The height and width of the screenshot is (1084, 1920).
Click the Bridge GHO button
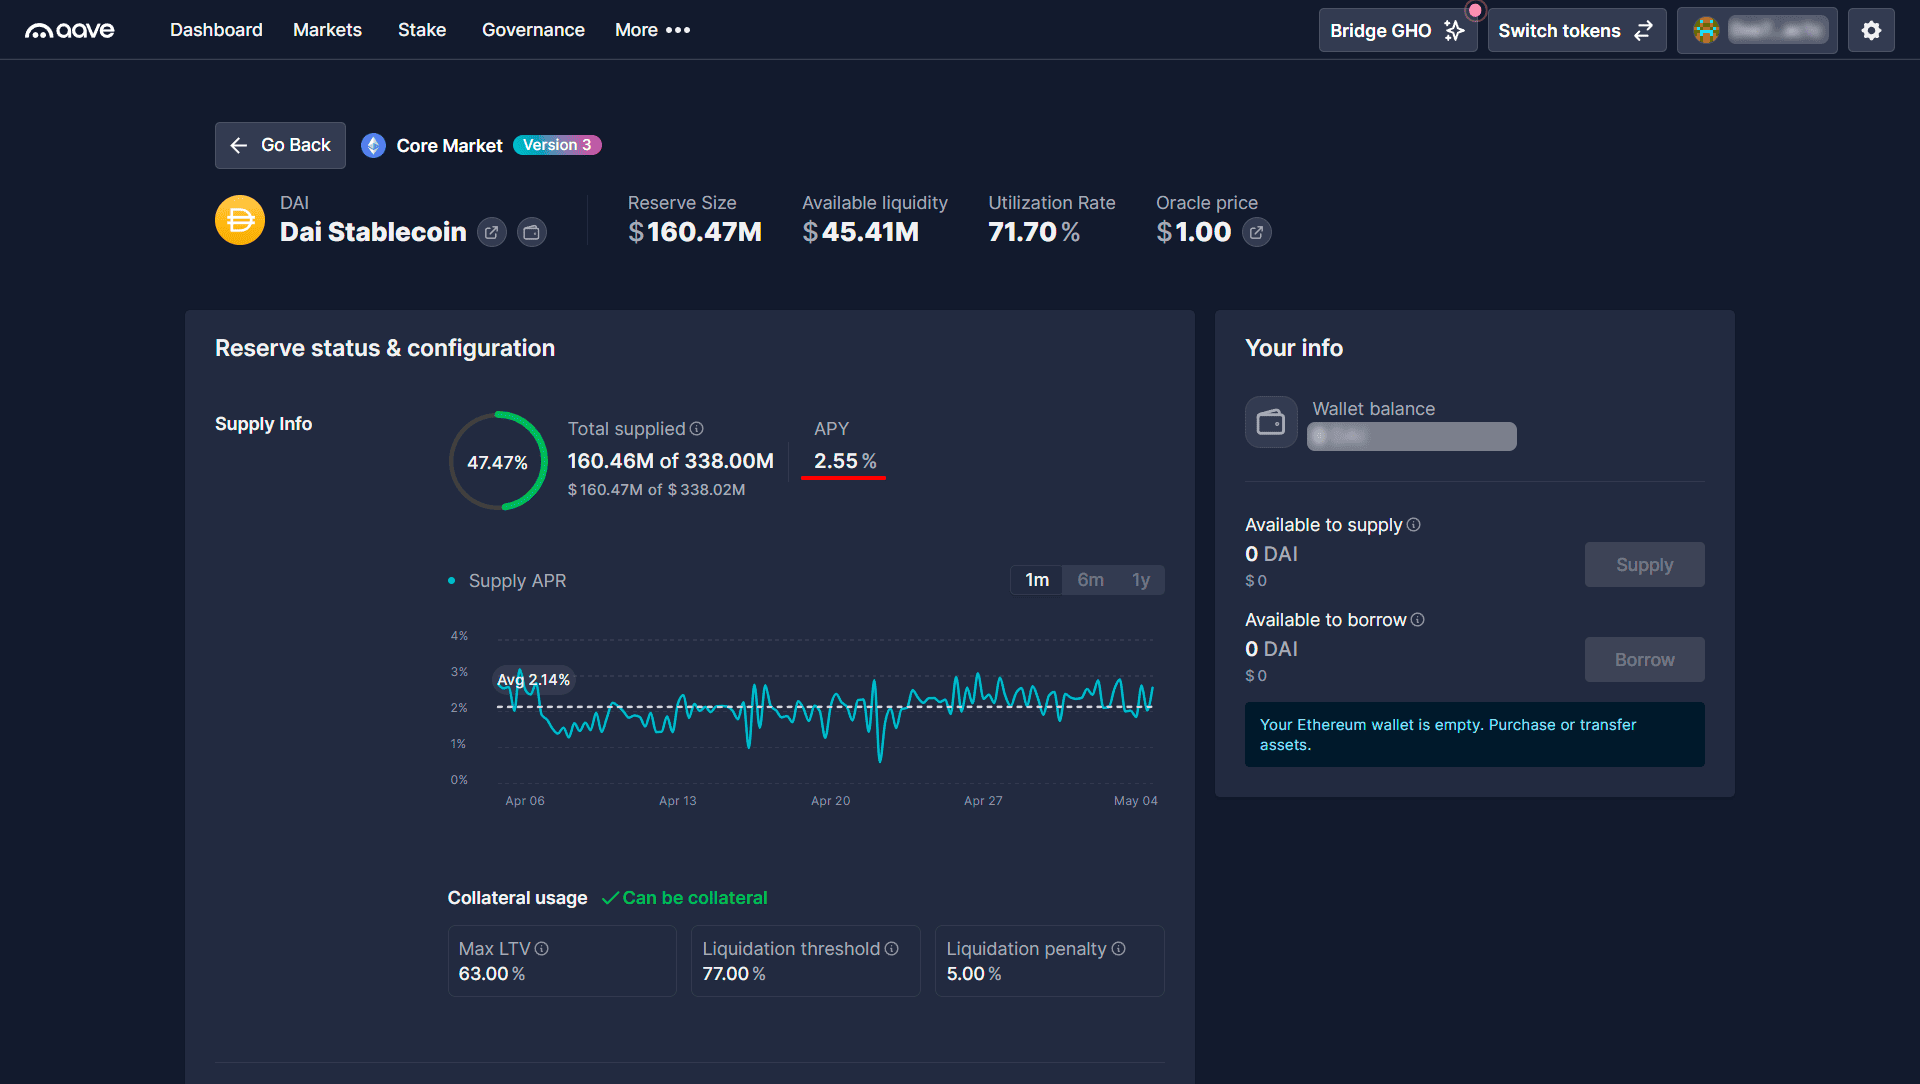[1397, 31]
